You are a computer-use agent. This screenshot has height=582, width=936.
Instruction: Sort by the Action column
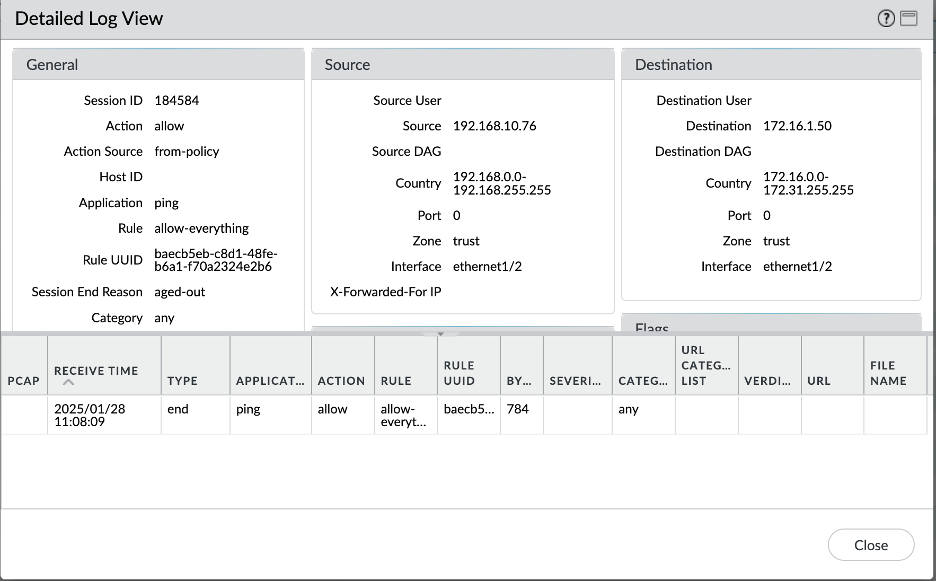341,380
